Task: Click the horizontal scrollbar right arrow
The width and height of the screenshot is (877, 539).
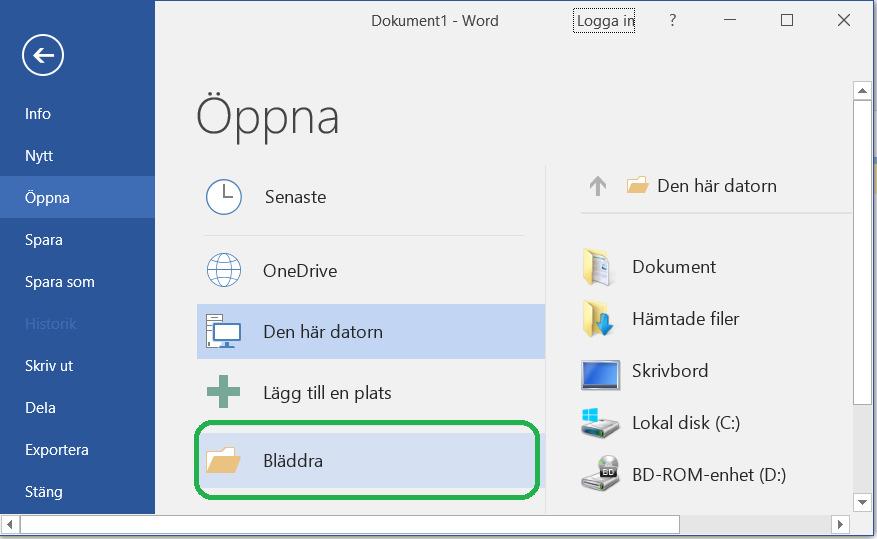Action: point(840,524)
